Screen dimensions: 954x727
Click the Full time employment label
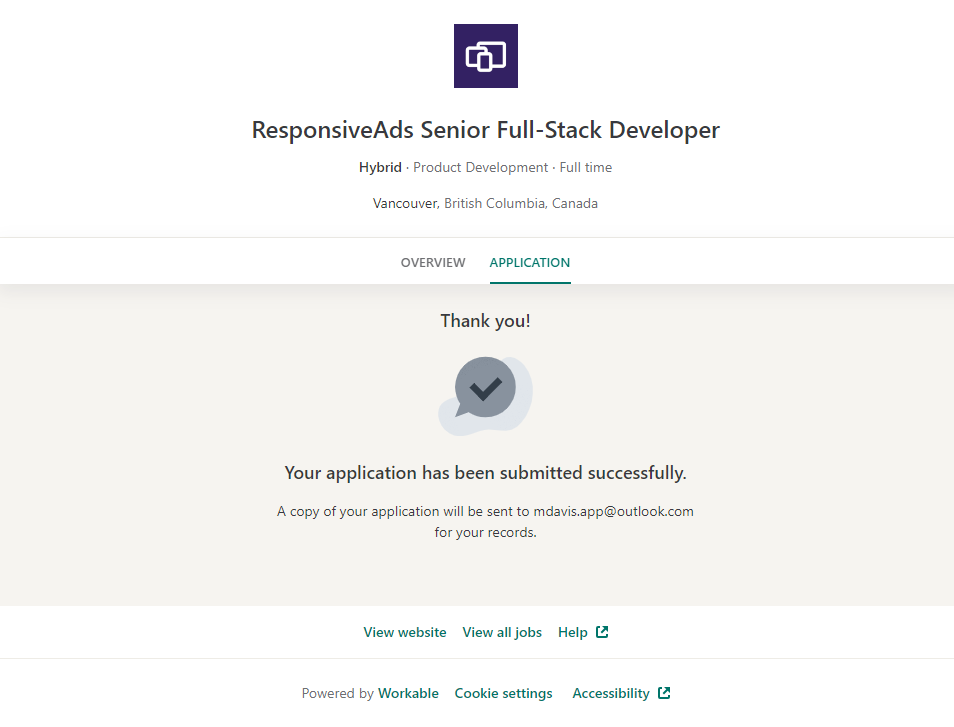coord(586,168)
